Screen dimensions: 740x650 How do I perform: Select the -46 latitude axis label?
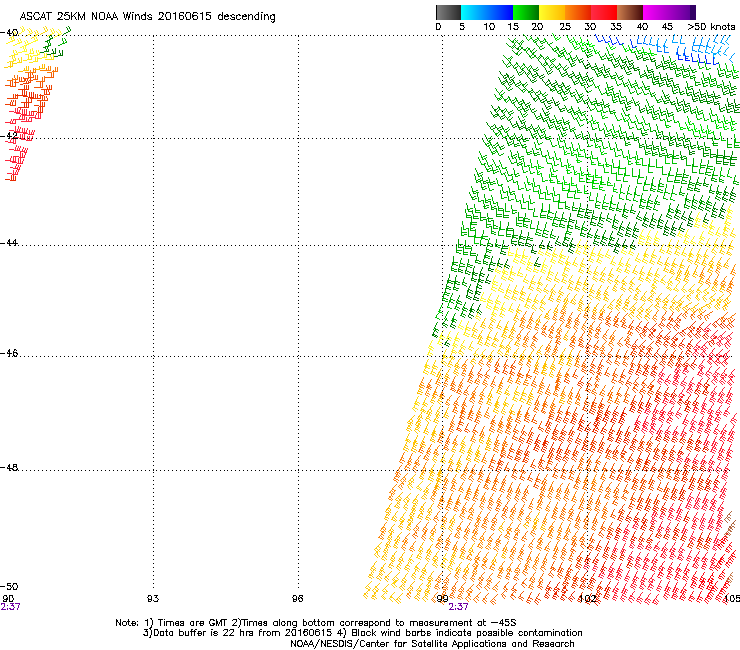click(x=9, y=353)
